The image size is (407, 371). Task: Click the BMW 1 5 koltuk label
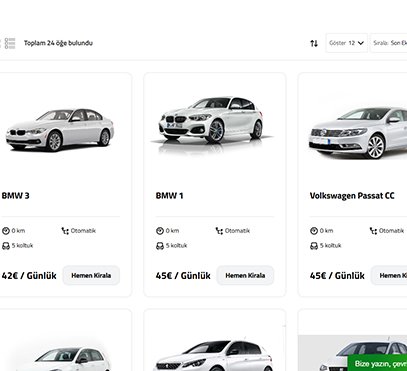[x=177, y=246]
